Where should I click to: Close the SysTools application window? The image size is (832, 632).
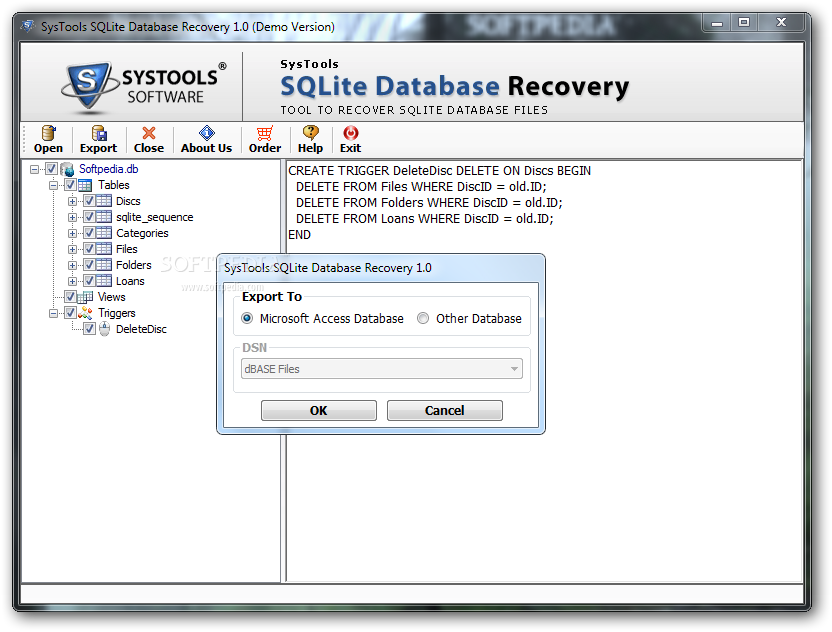[781, 23]
